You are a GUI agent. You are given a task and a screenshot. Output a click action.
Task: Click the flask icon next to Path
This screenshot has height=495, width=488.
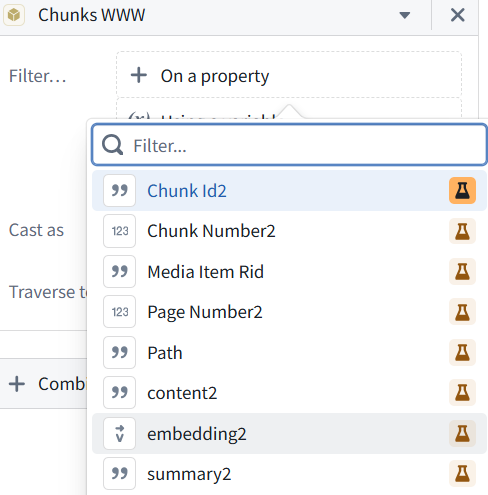[462, 352]
